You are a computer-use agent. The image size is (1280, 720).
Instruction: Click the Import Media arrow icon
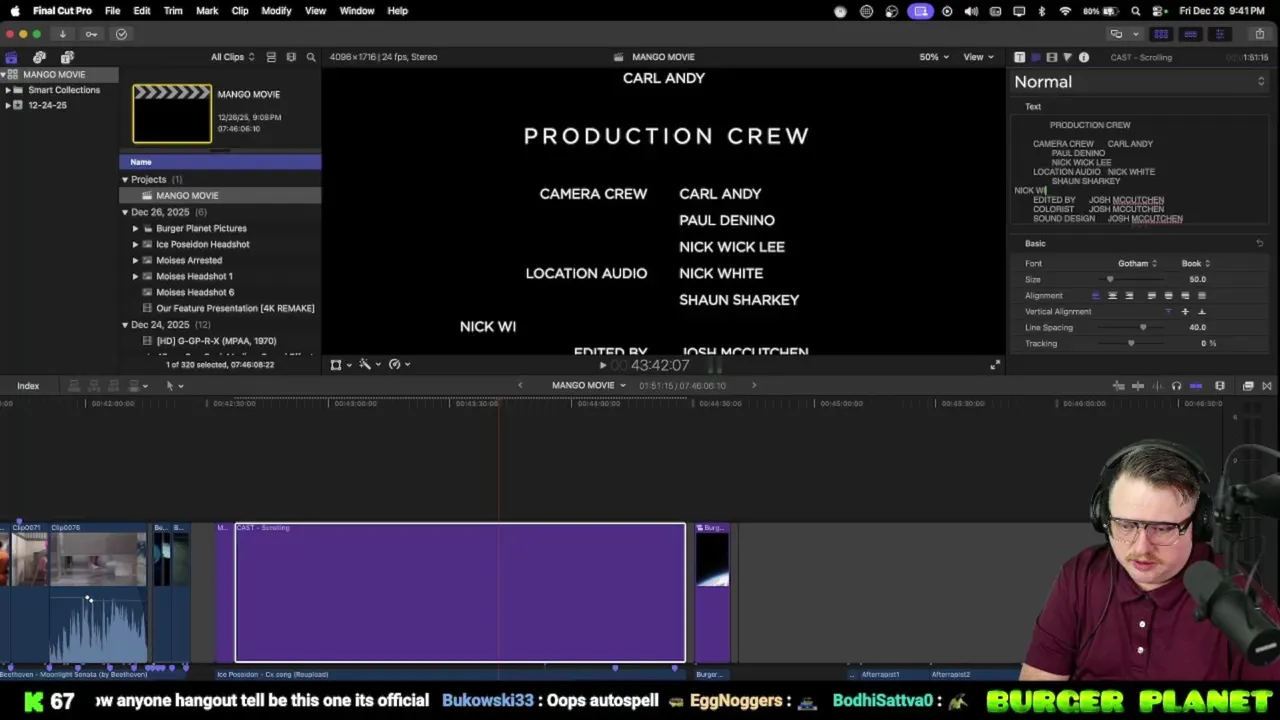point(62,34)
